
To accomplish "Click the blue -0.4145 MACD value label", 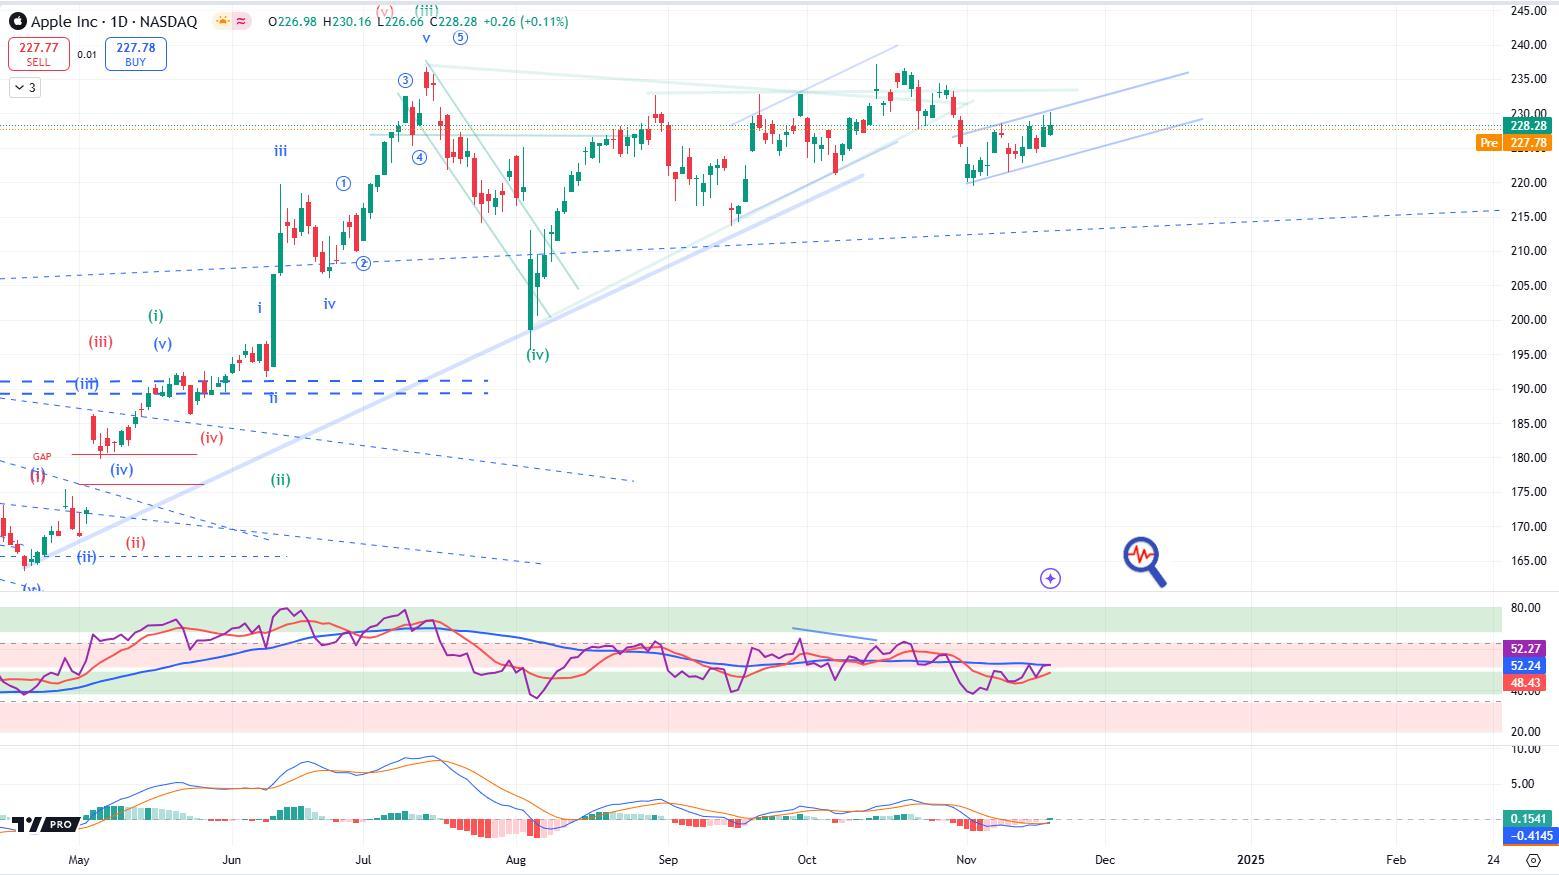I will [x=1530, y=836].
